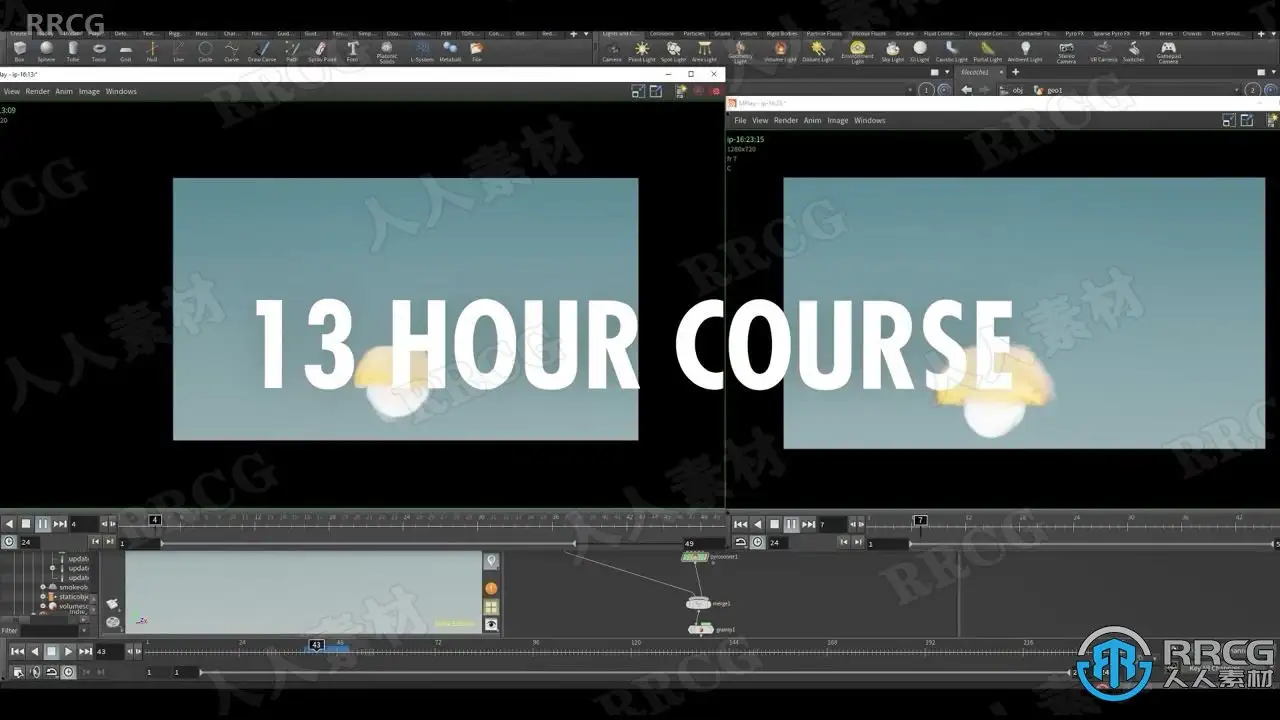Add a GI Light

(x=920, y=50)
